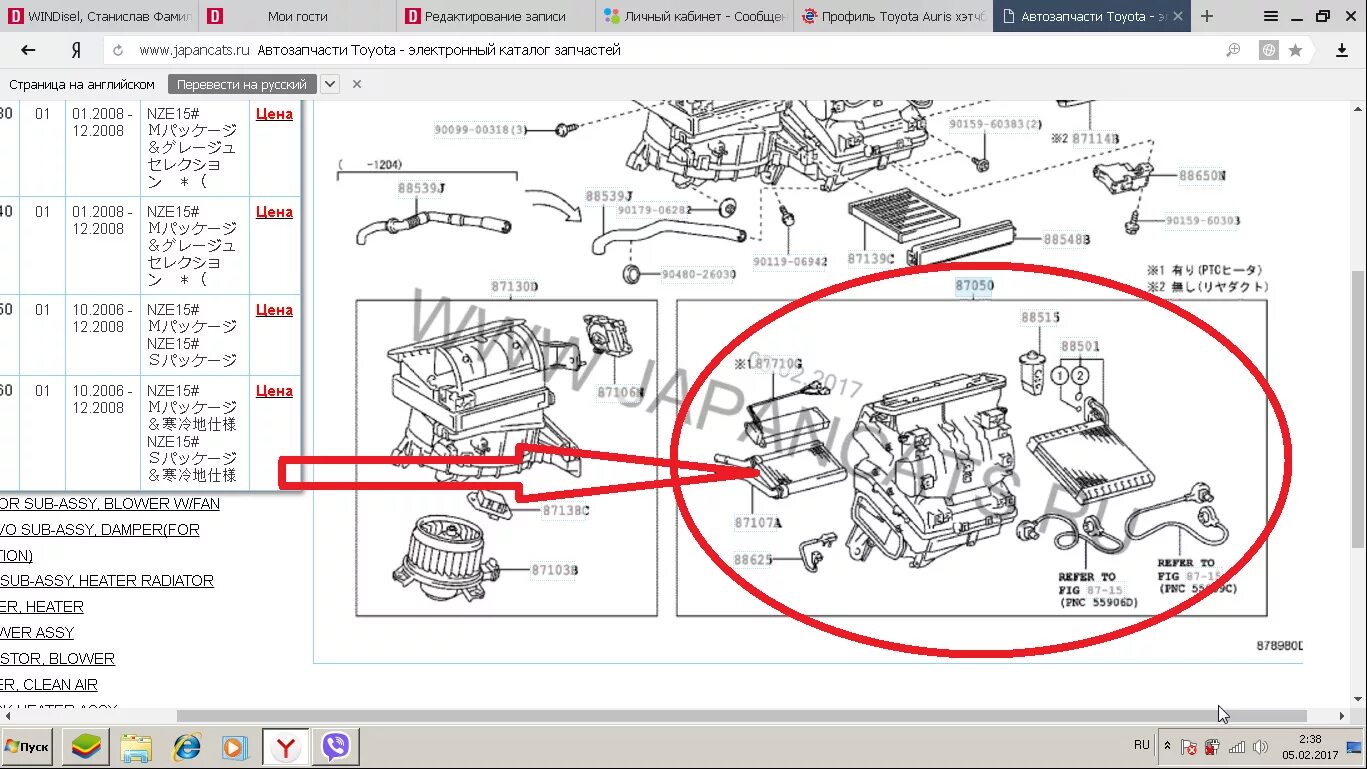Click the horizontal scrollbar right arrow

tap(1342, 716)
